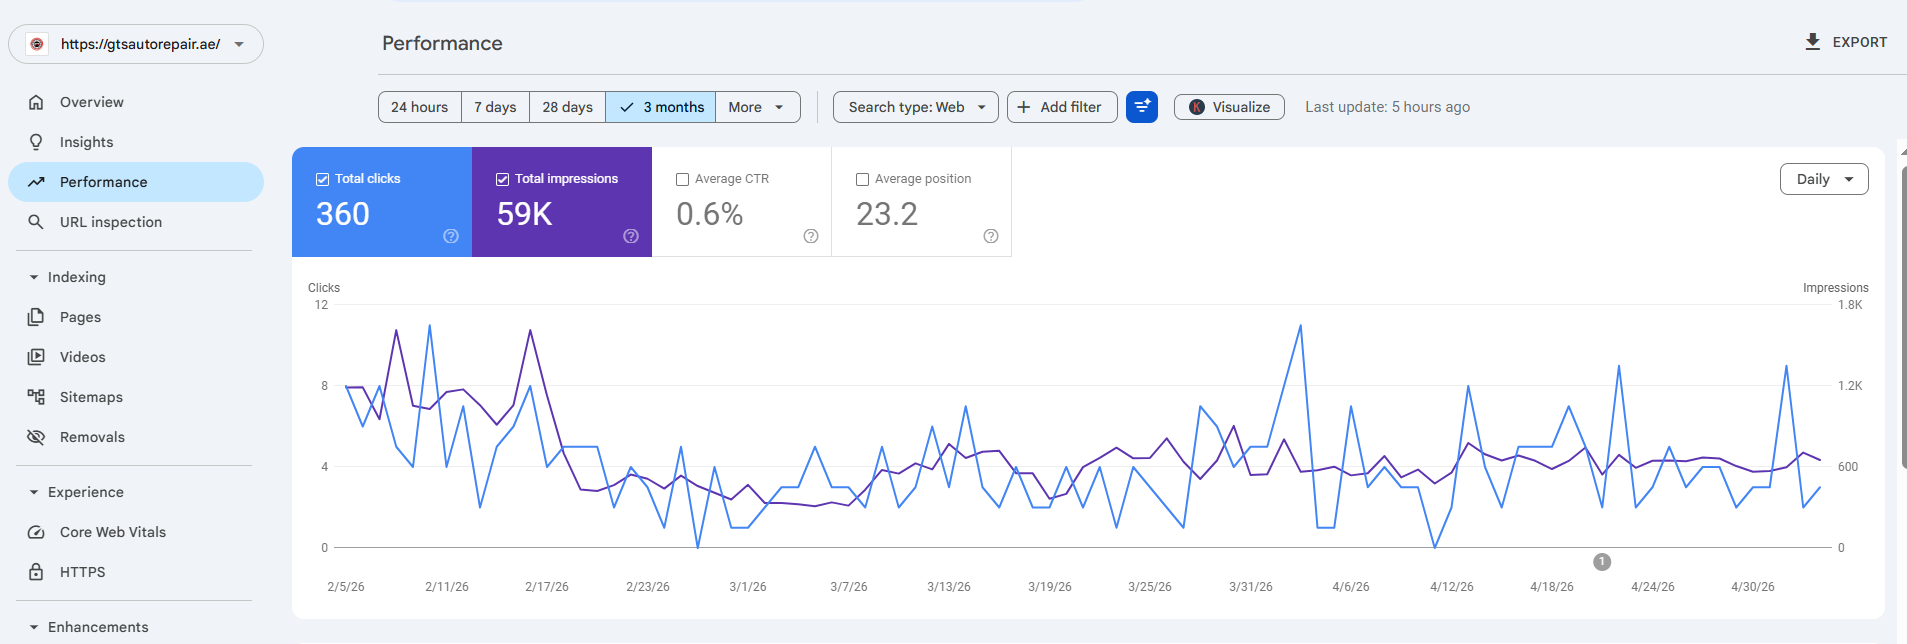Image resolution: width=1907 pixels, height=644 pixels.
Task: Click the site favicon in the property selector
Action: coord(37,44)
